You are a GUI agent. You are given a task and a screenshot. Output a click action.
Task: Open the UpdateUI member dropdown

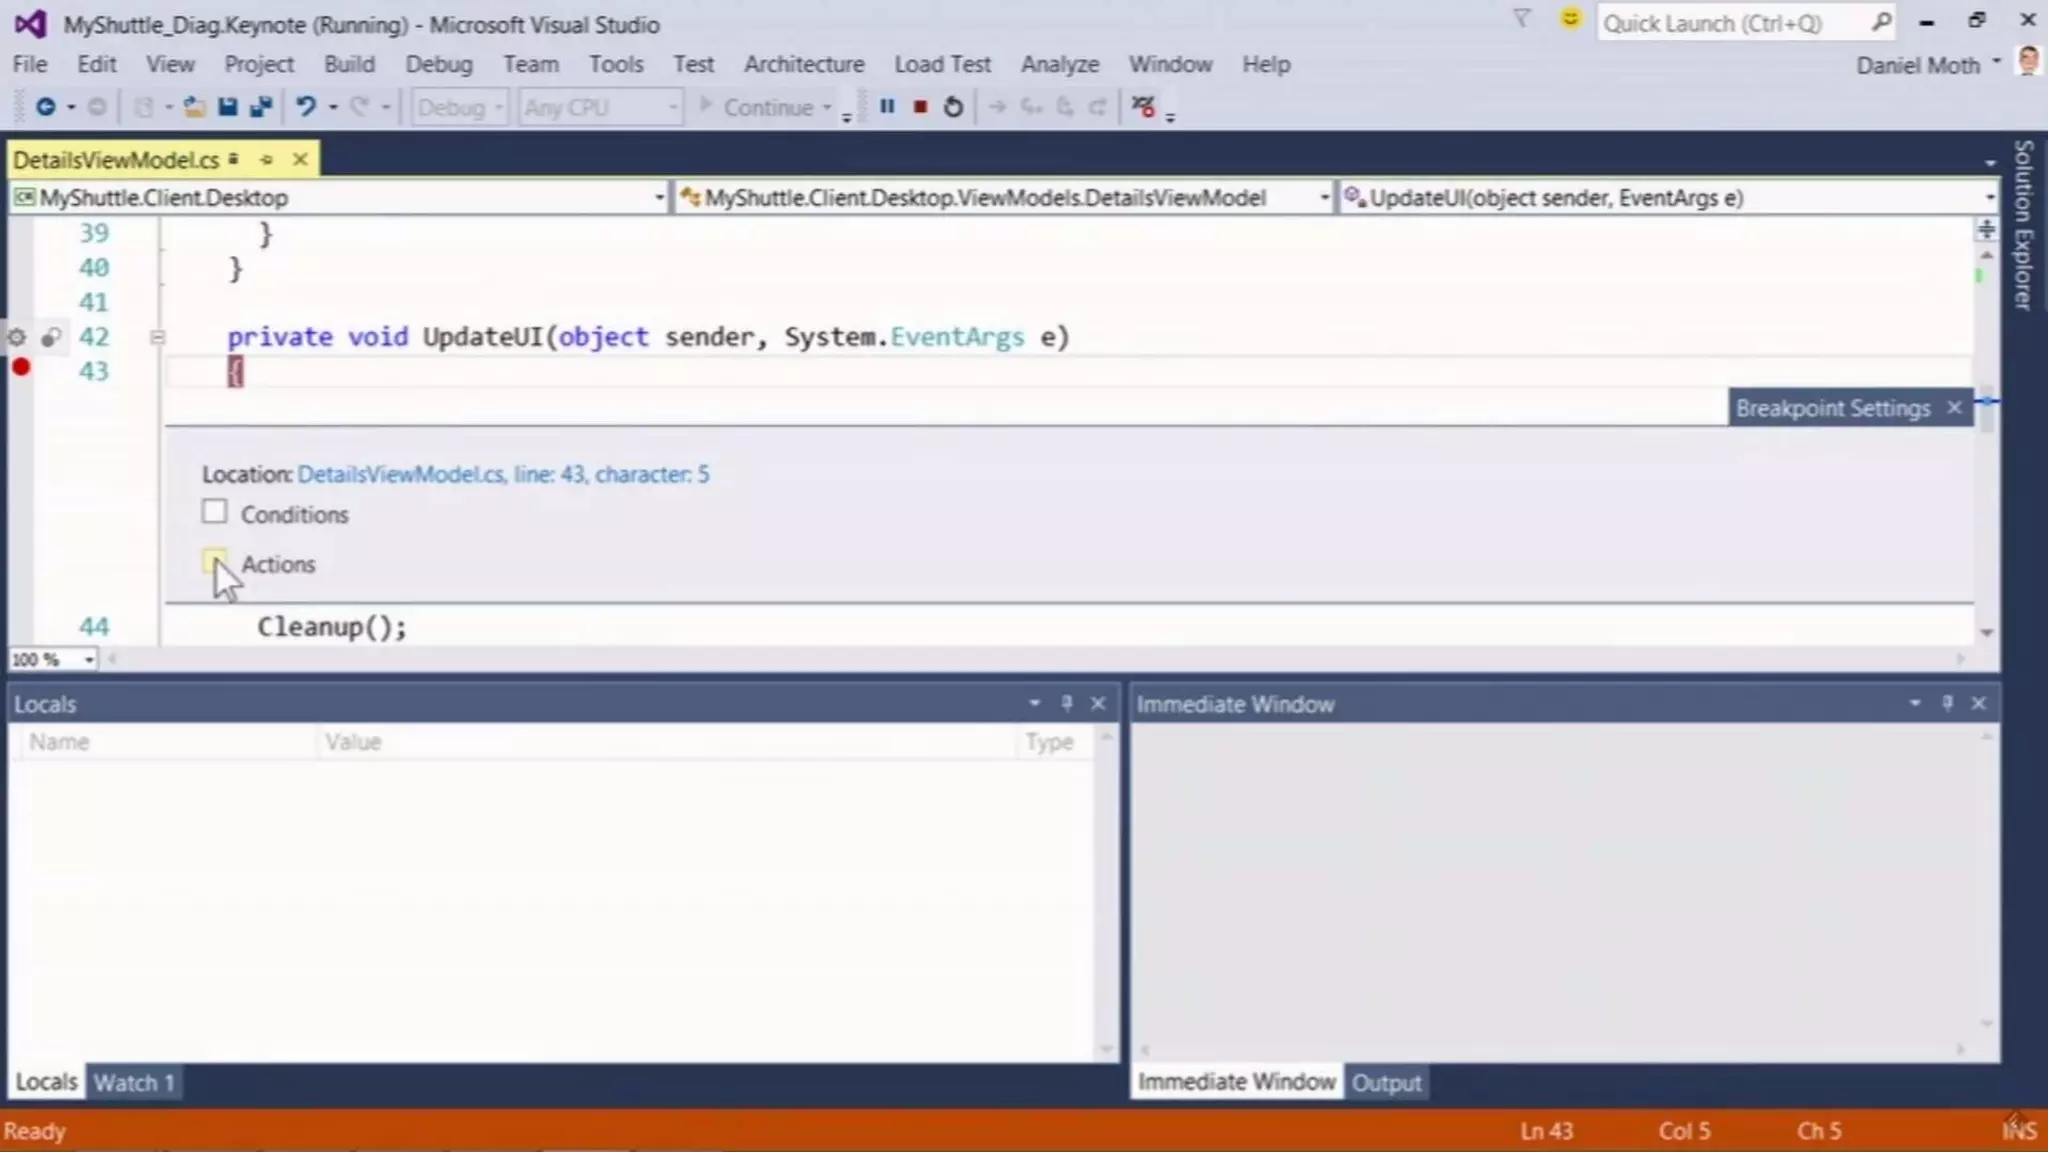(x=1988, y=198)
